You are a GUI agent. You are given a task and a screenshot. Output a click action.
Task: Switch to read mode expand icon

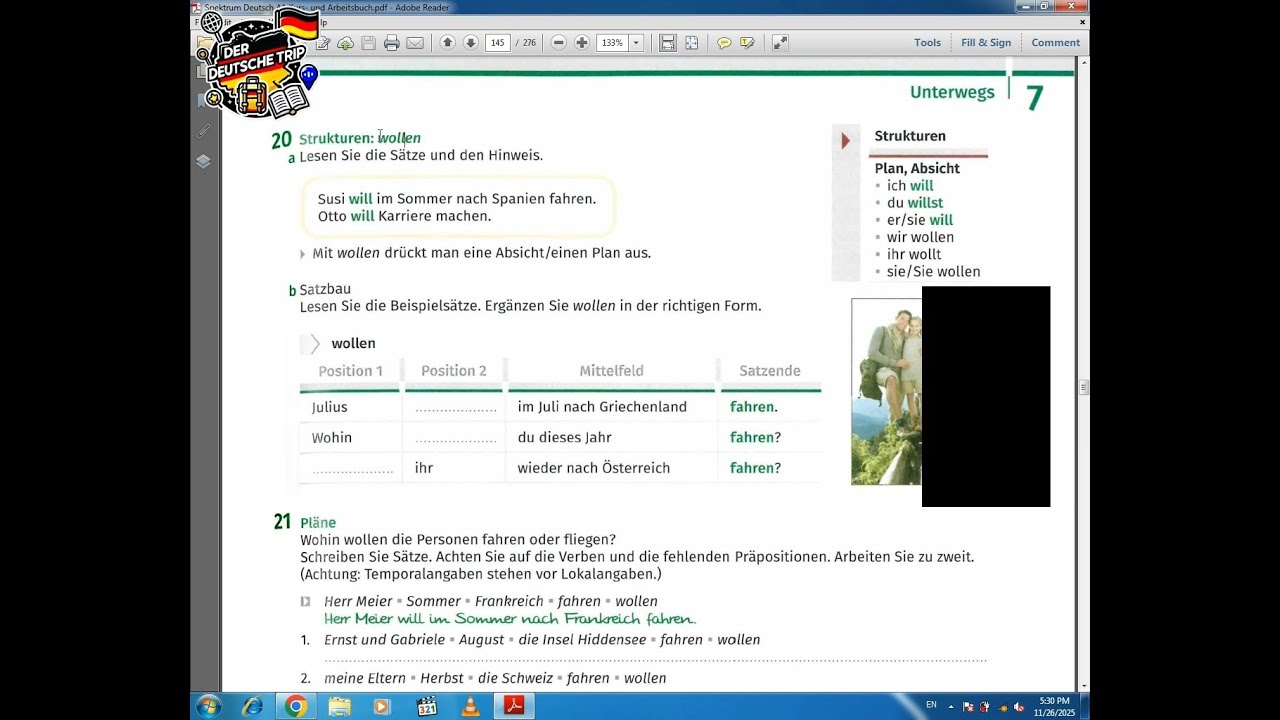(x=780, y=43)
